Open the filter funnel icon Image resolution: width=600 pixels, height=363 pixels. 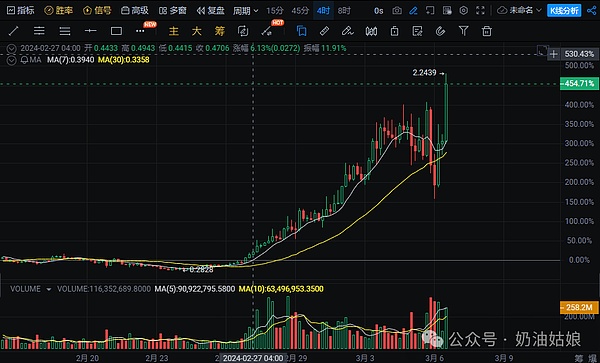point(463,31)
